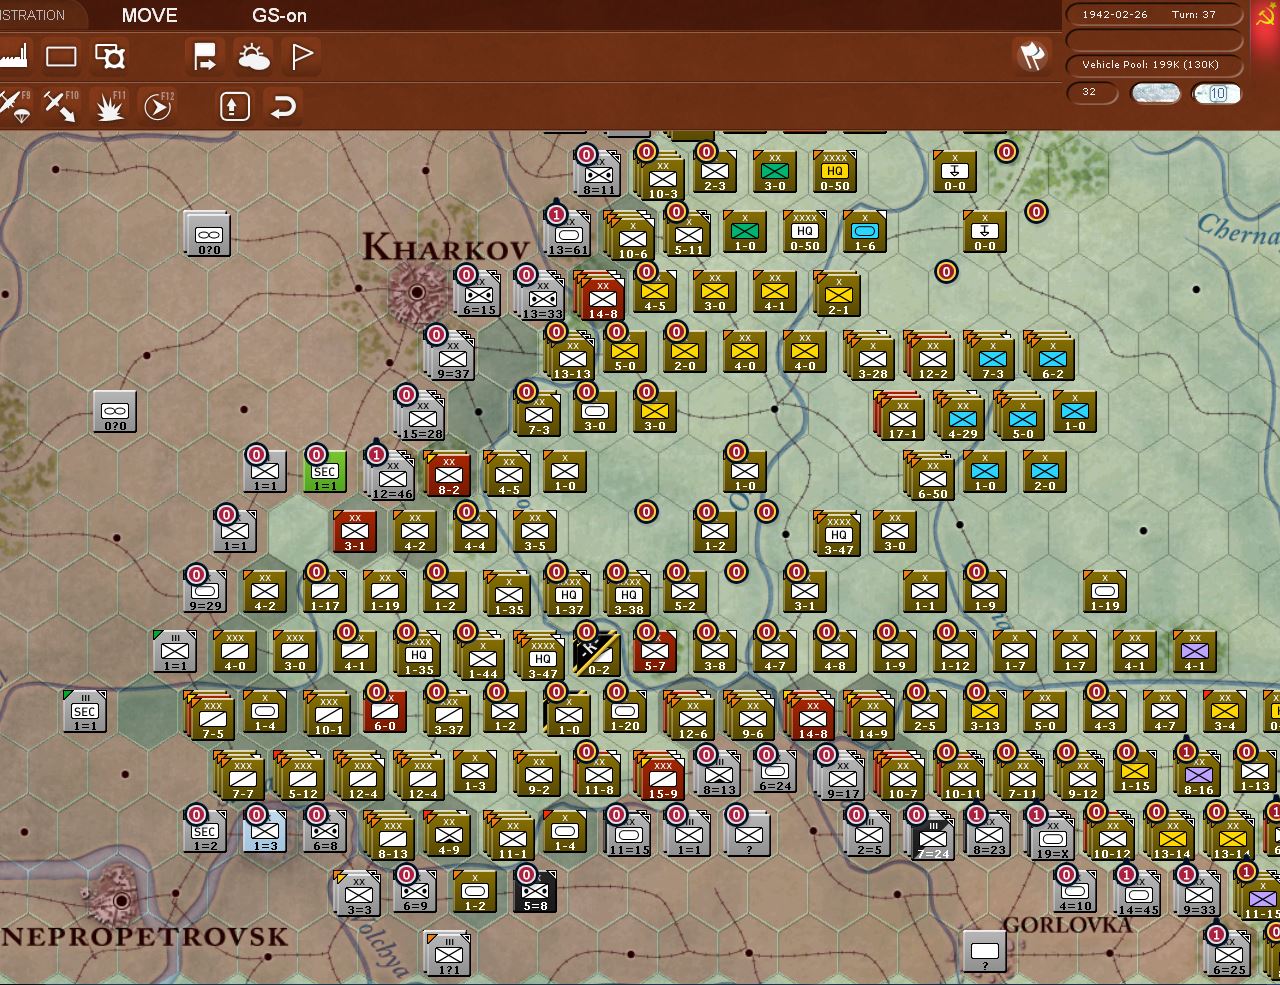This screenshot has height=985, width=1280.
Task: Select the black German unit labeled 7=24
Action: coord(931,835)
